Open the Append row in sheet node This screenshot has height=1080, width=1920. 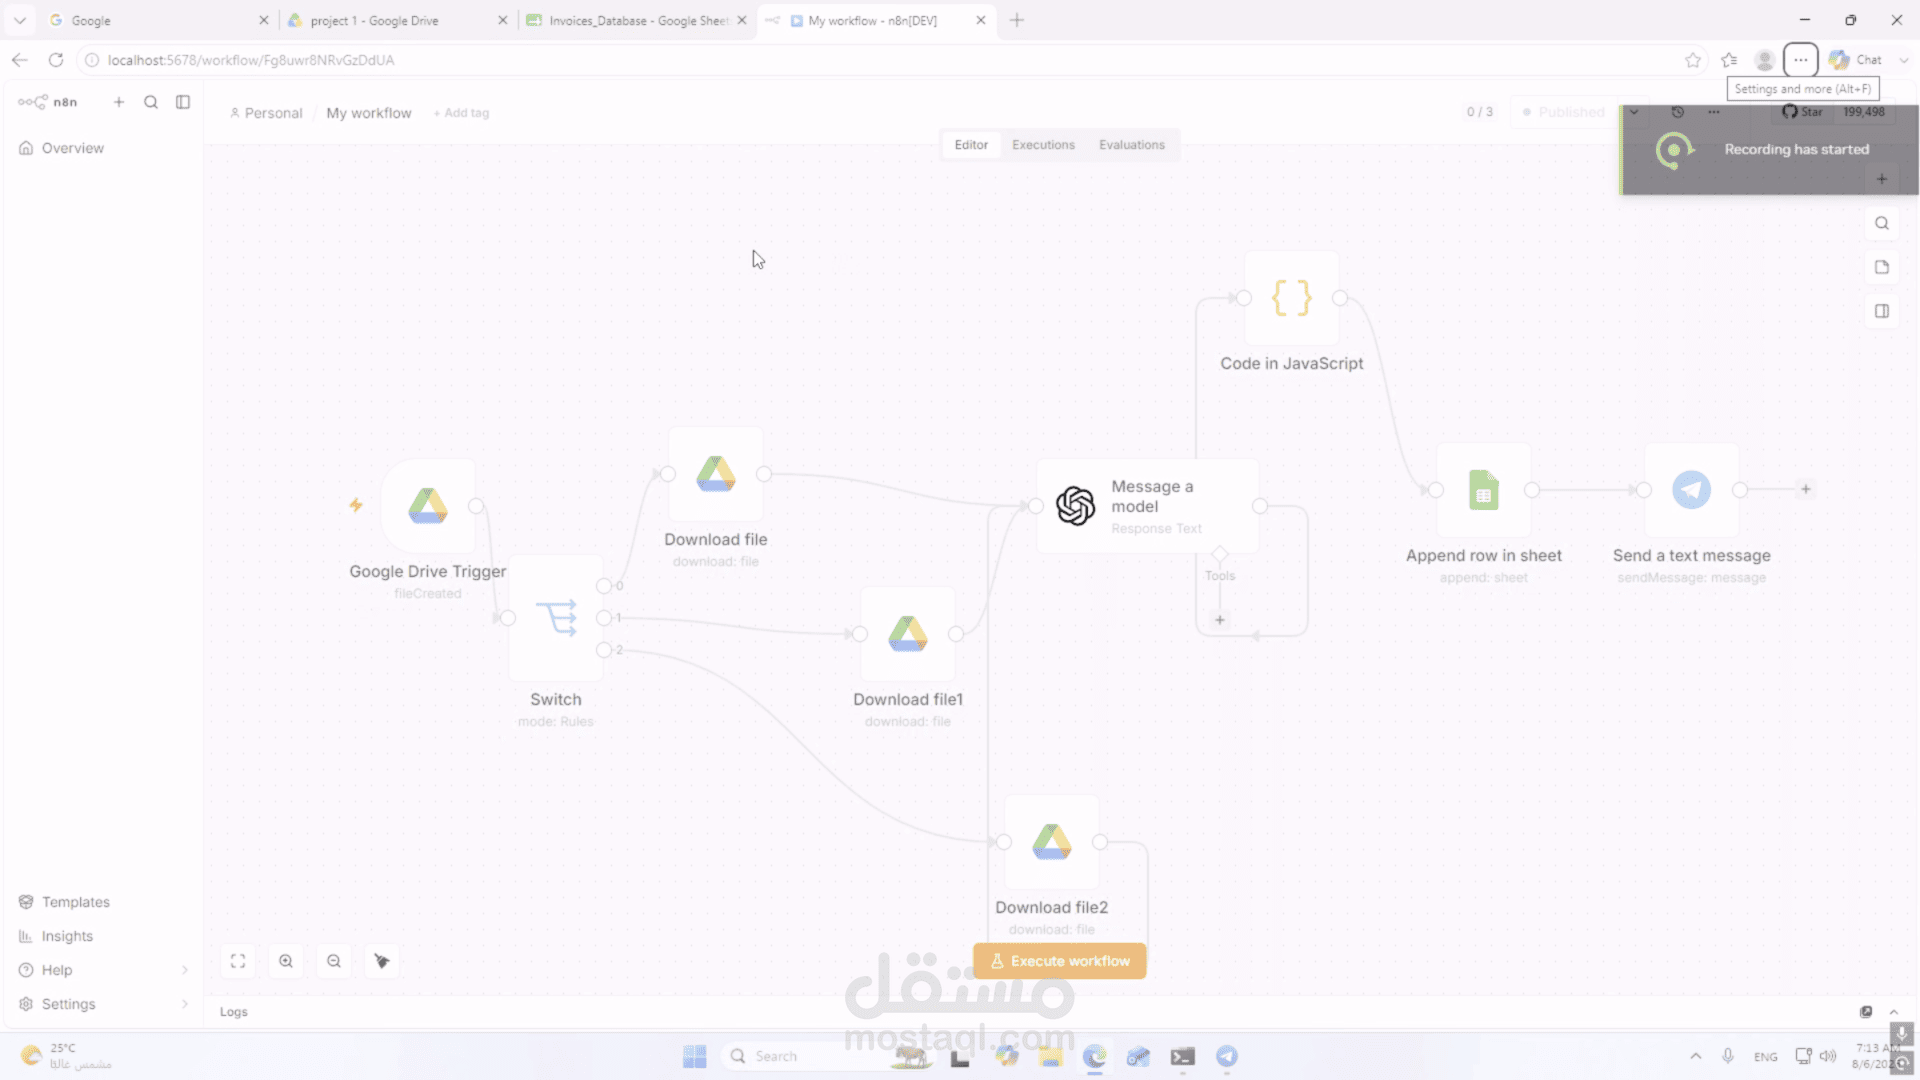(1484, 490)
